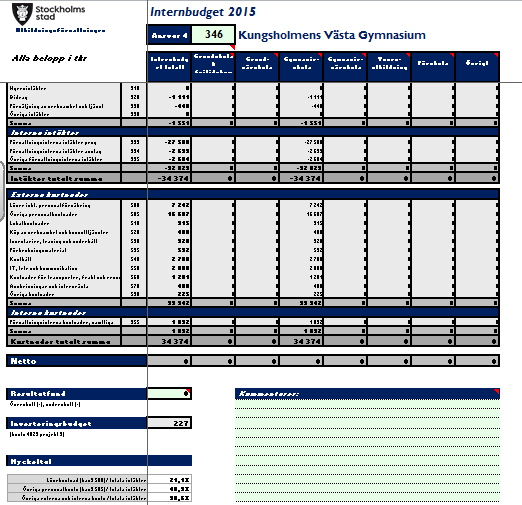Click 34 374 in the Internbudget totalt column

coord(175,341)
